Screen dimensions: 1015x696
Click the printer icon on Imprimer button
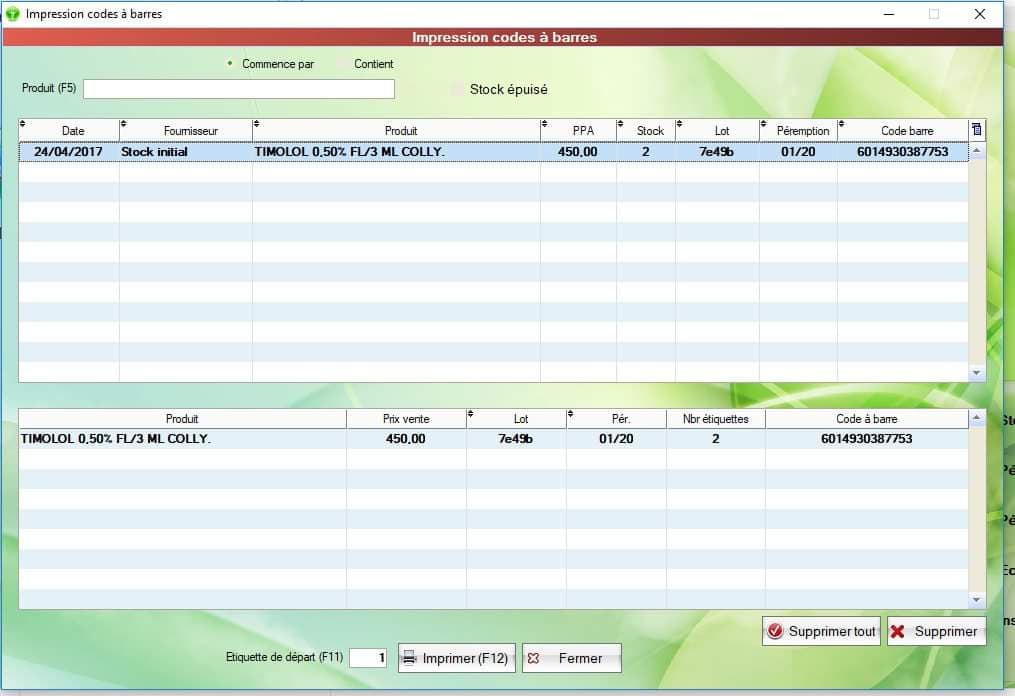409,658
